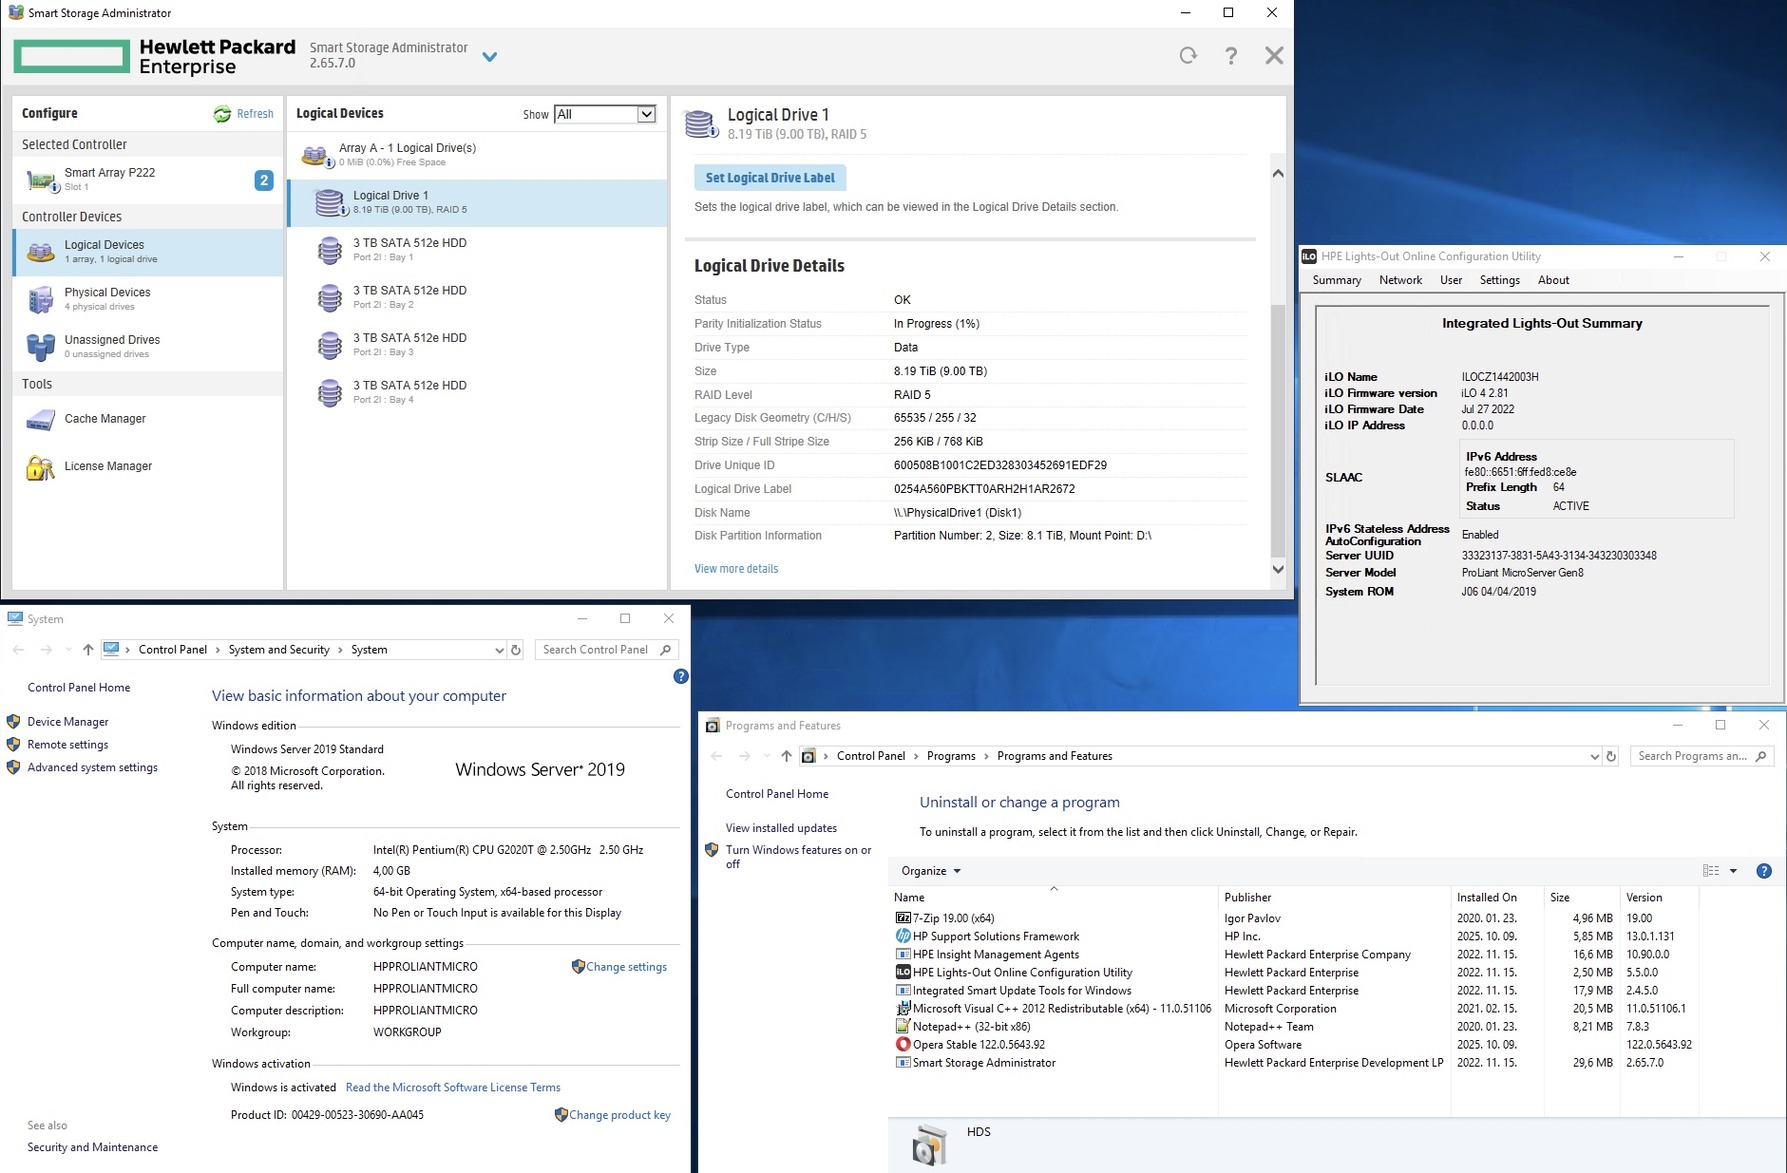
Task: Open Smart Storage Administrator help question mark
Action: (1231, 56)
